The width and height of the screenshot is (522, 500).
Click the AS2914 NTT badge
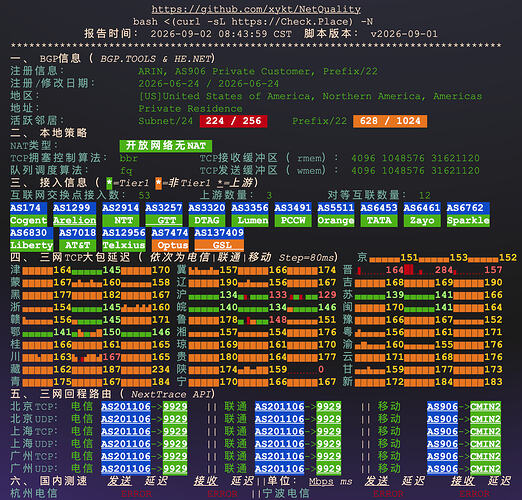click(120, 214)
